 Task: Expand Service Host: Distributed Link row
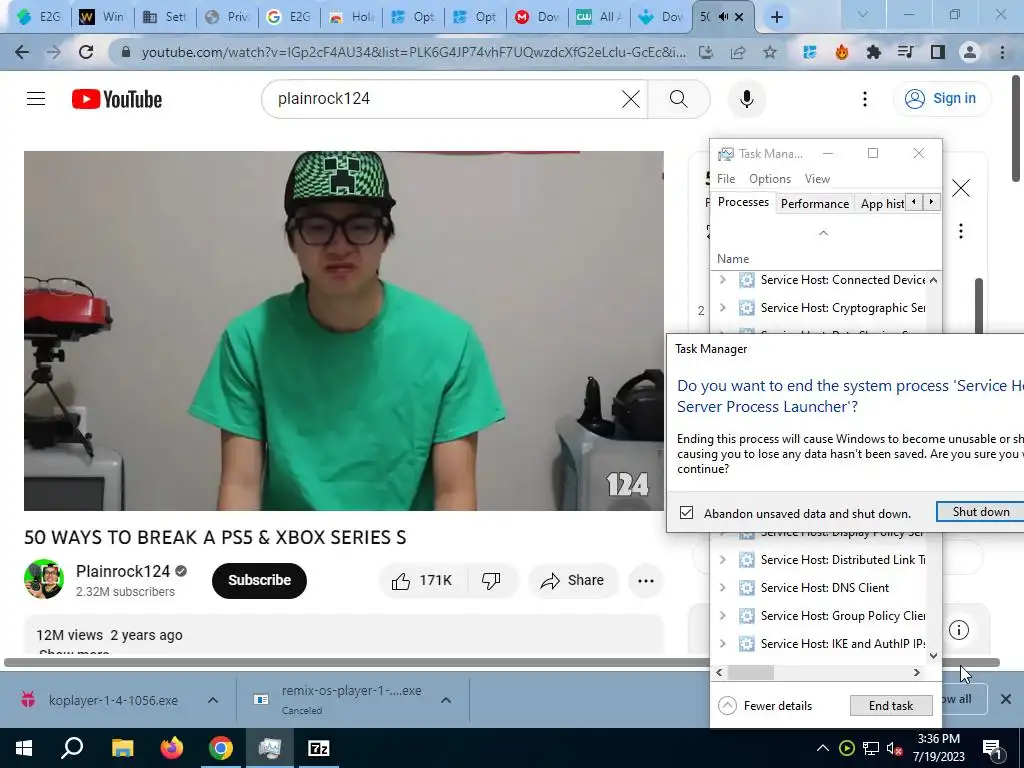pos(722,560)
